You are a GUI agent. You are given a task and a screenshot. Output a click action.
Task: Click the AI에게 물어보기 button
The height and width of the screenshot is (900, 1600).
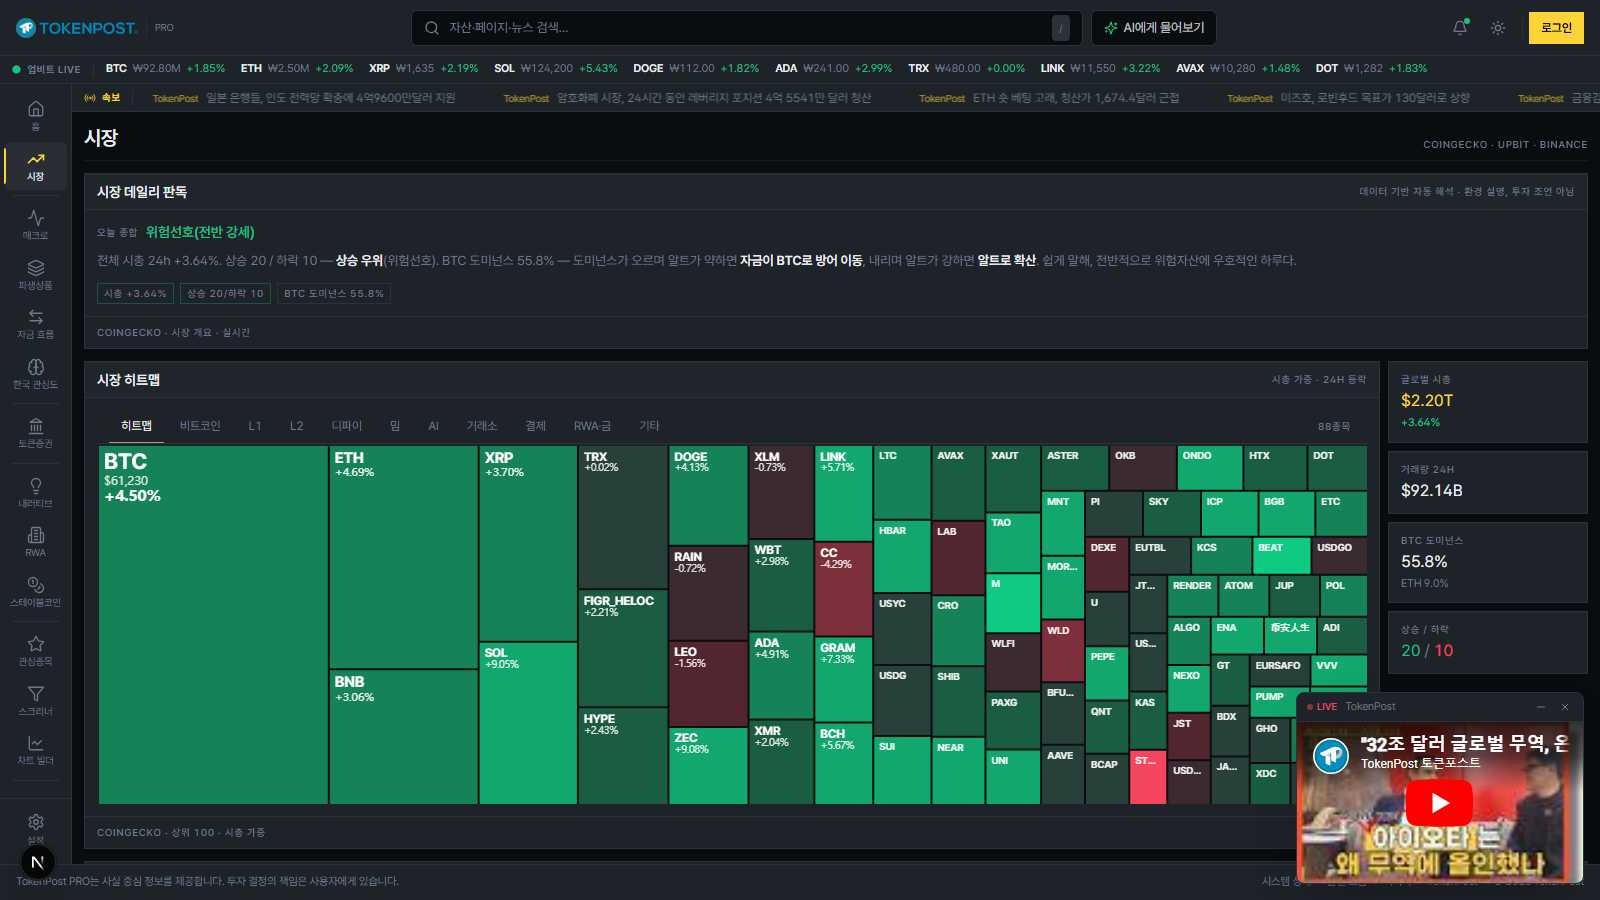pos(1154,28)
